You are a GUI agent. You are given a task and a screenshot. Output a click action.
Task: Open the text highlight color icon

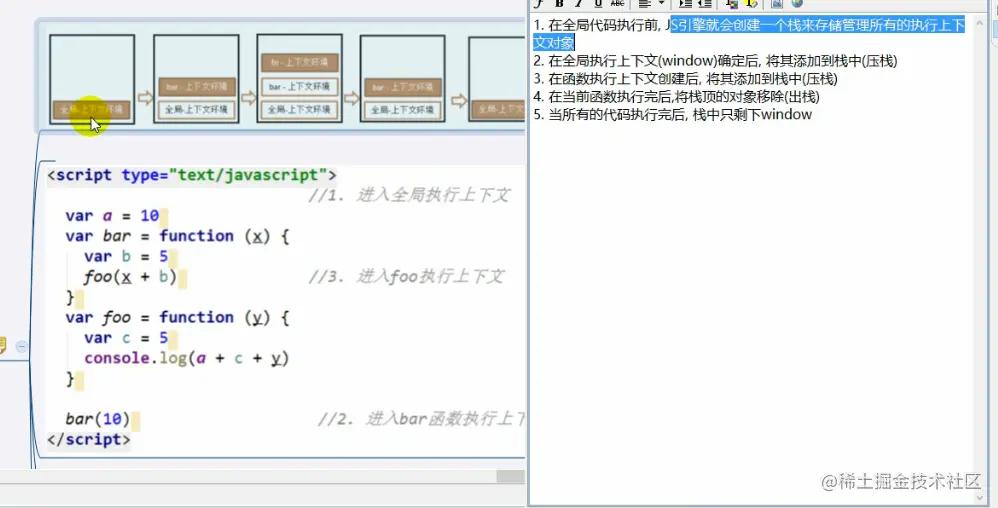pyautogui.click(x=751, y=4)
